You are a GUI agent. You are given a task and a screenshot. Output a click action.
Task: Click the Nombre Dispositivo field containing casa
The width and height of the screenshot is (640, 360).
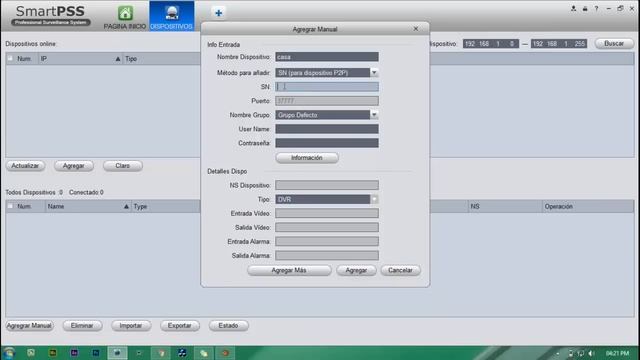327,57
